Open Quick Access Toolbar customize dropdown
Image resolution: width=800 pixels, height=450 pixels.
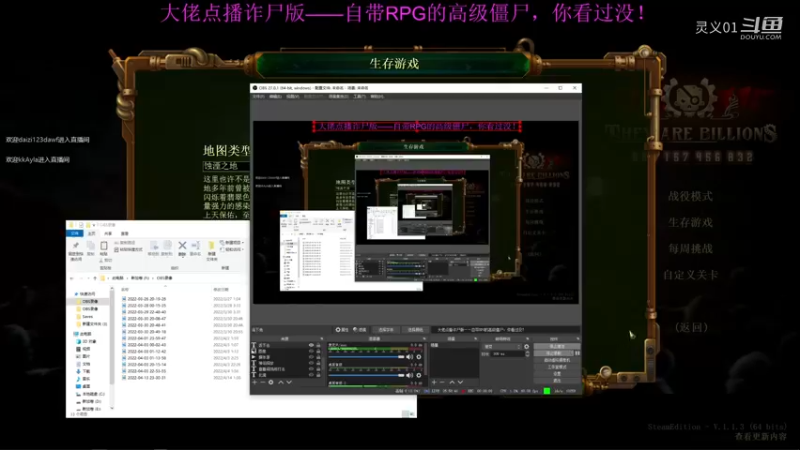pyautogui.click(x=94, y=225)
